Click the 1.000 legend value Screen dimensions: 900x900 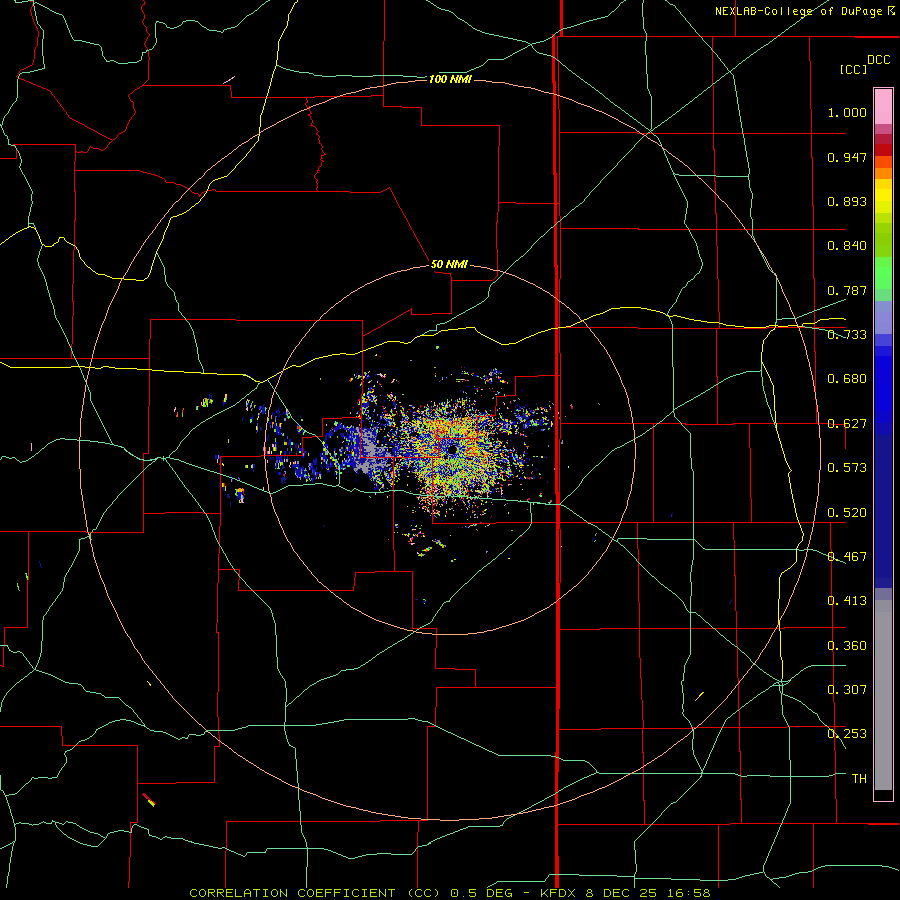point(847,112)
